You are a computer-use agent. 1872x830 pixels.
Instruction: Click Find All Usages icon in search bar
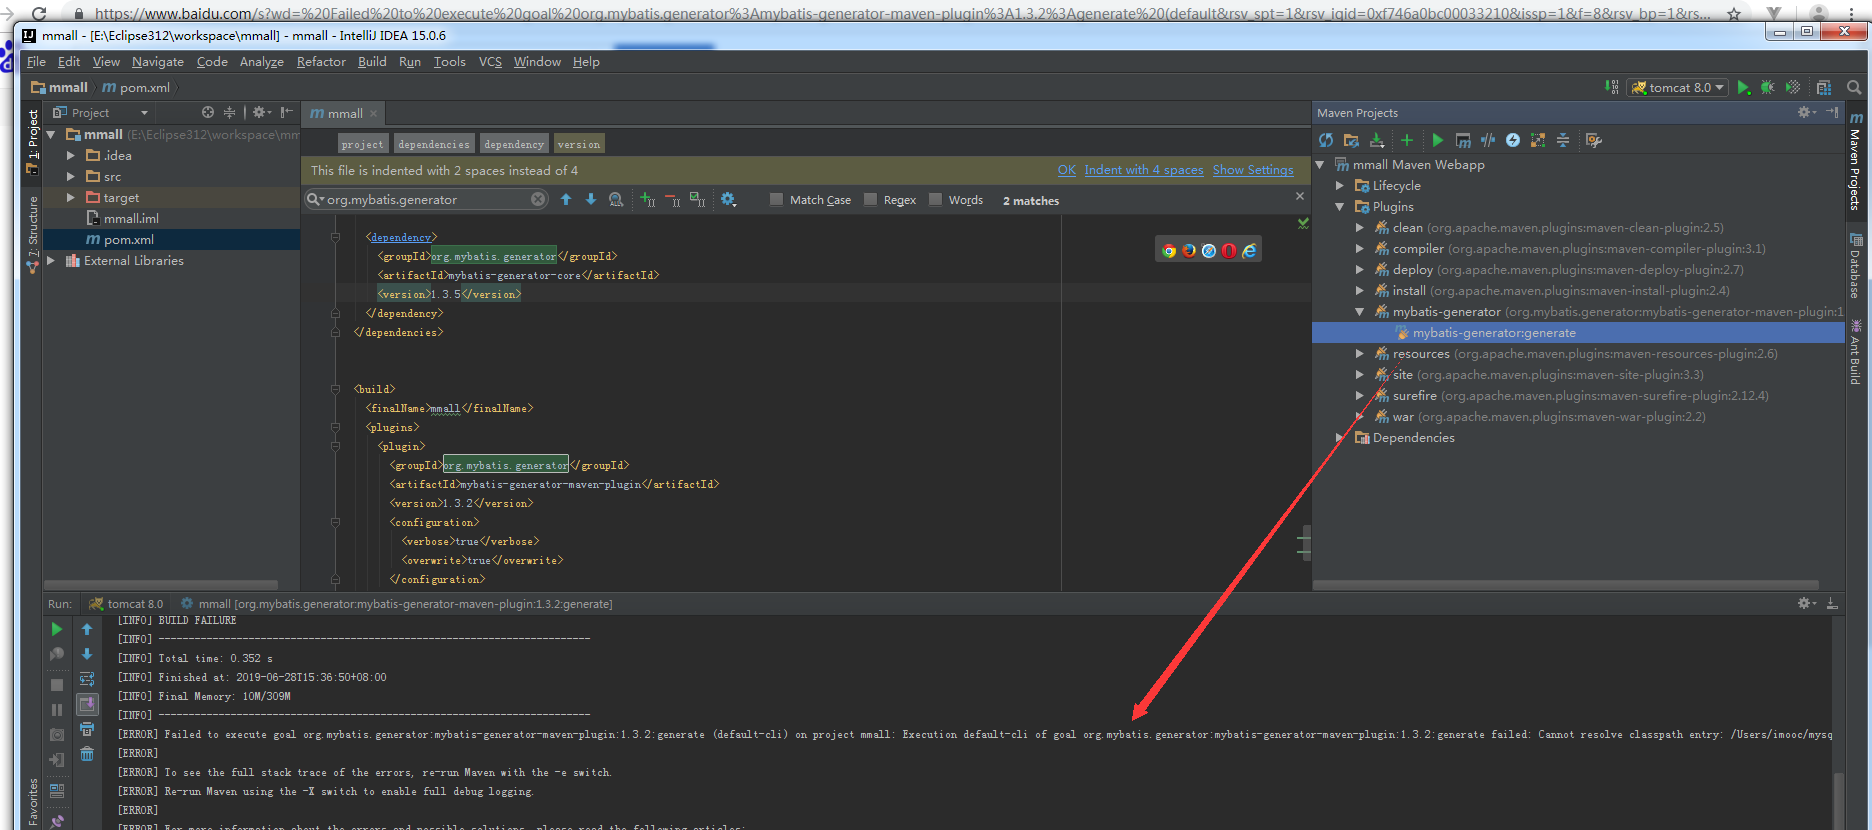pos(616,200)
